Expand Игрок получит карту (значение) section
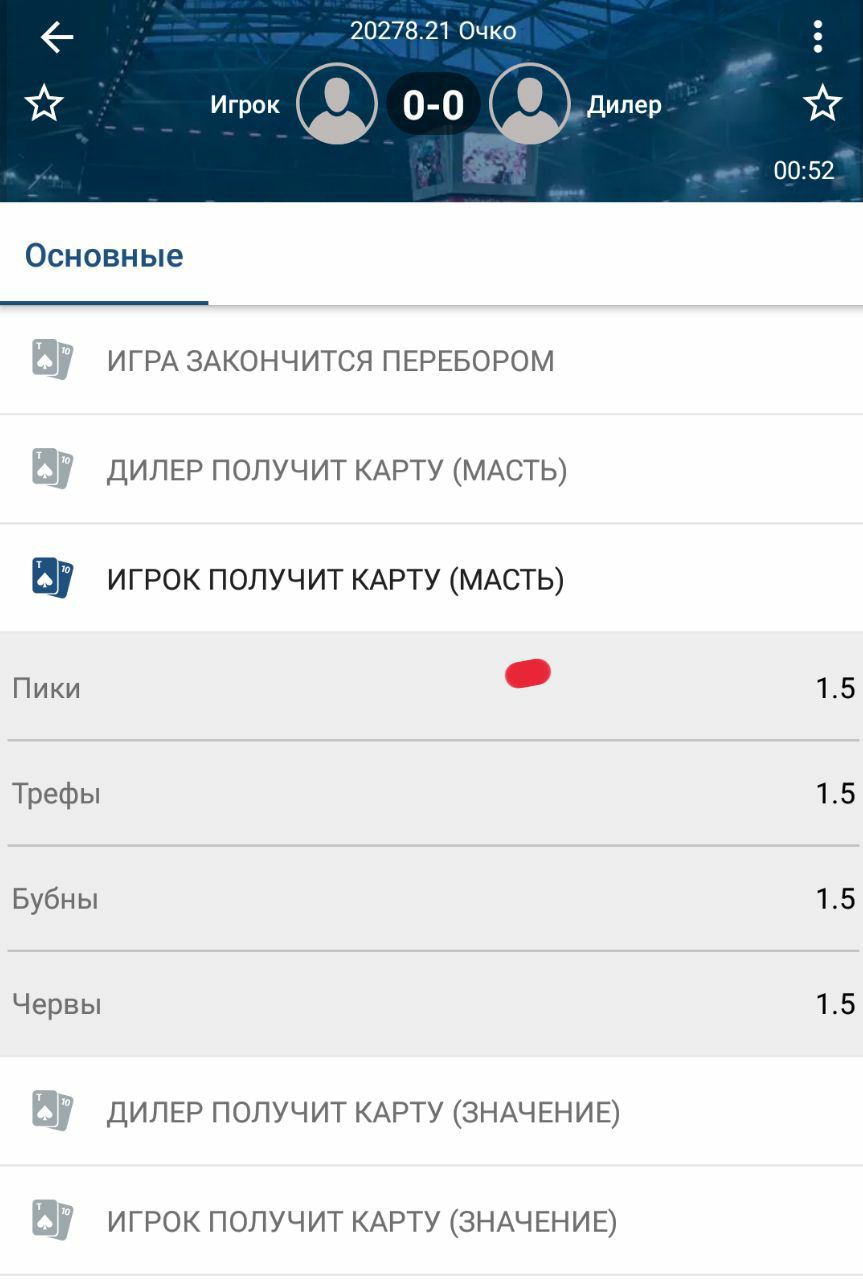The height and width of the screenshot is (1280, 863). (361, 1221)
